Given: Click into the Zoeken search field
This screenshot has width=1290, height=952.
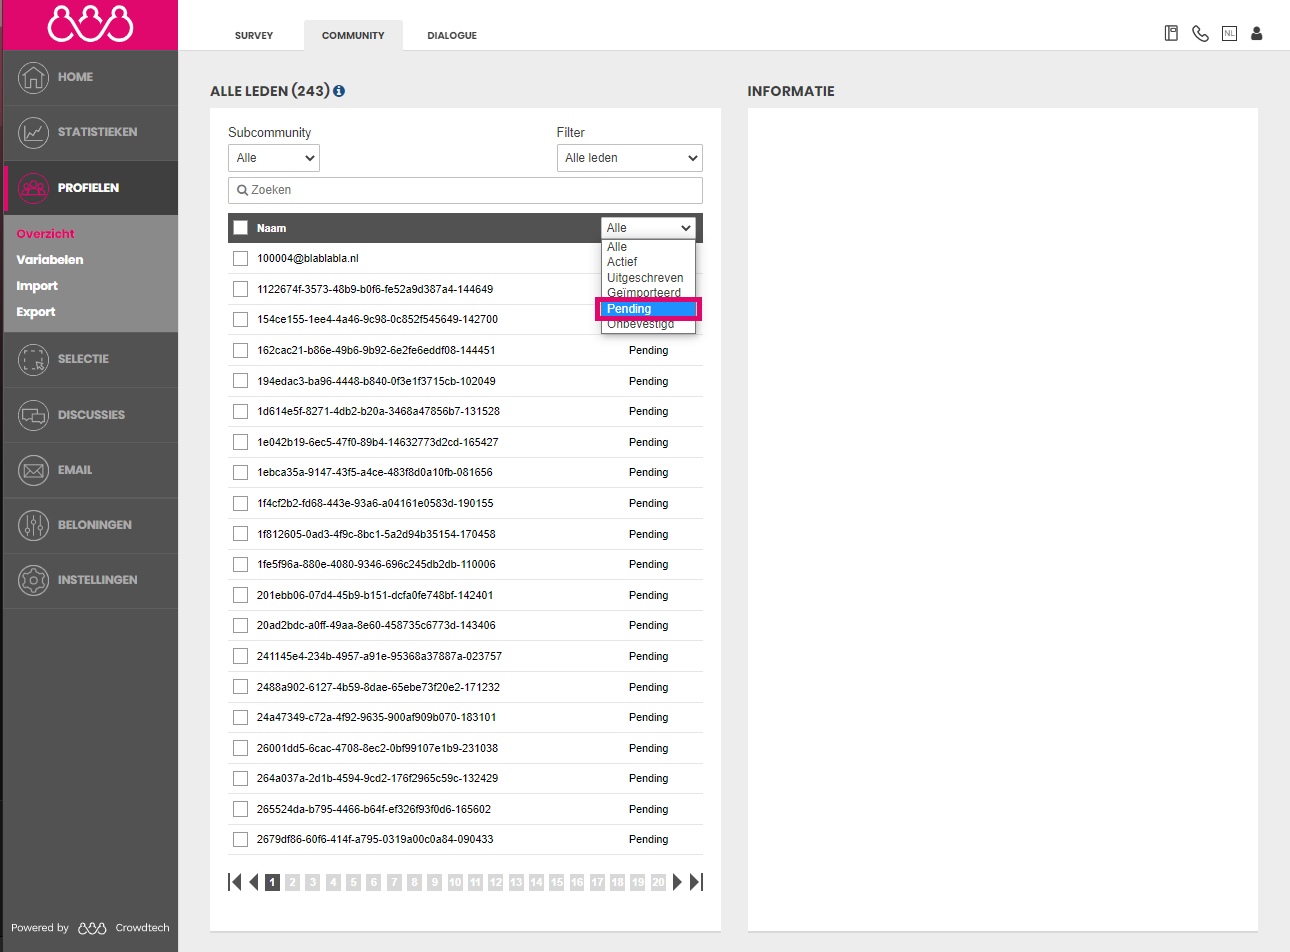Looking at the screenshot, I should [465, 190].
